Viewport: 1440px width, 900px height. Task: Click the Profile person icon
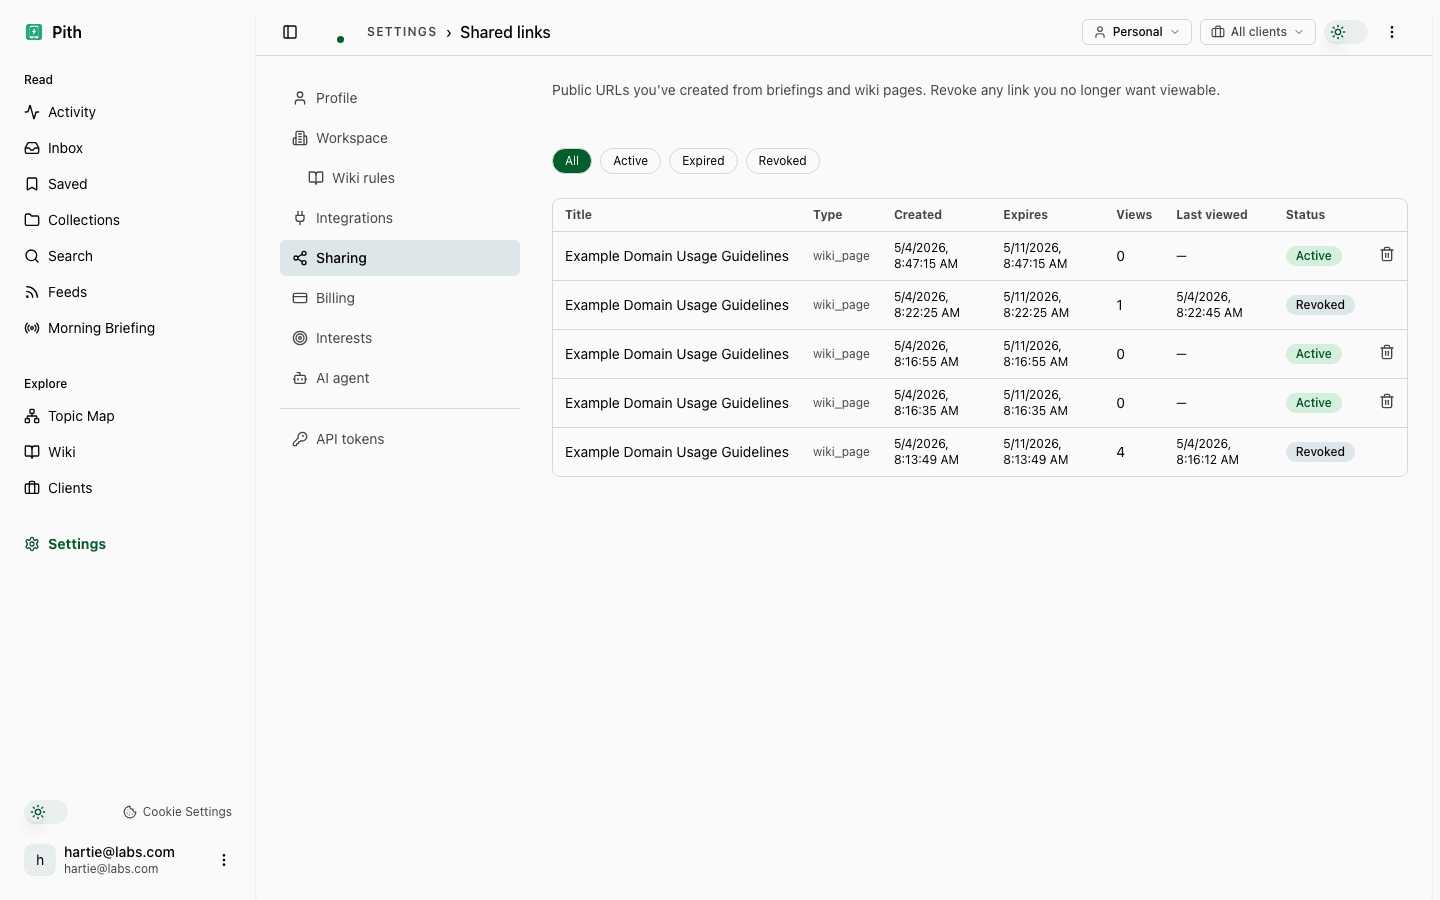click(300, 98)
